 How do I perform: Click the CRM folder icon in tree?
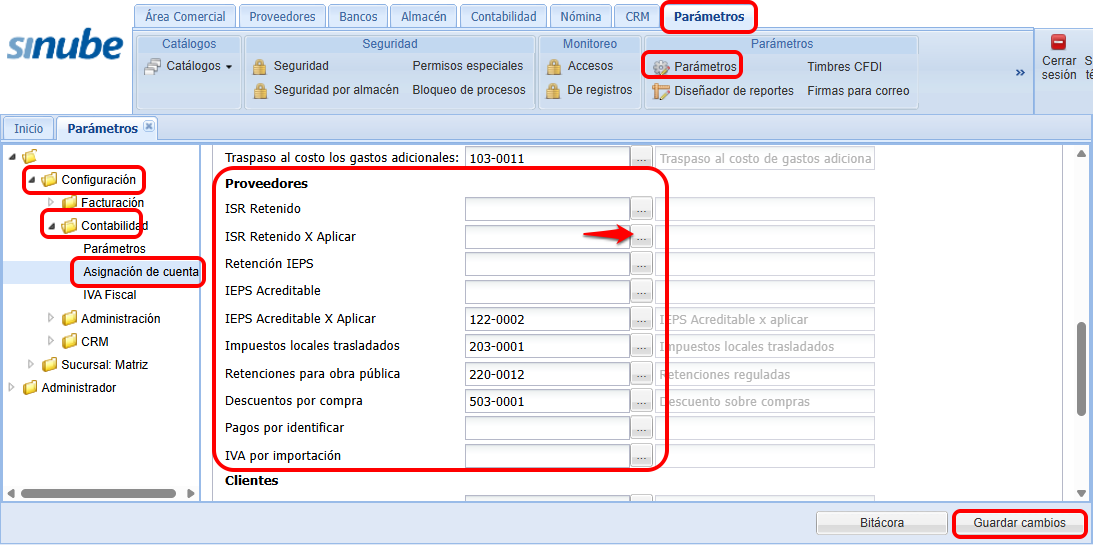pos(69,341)
